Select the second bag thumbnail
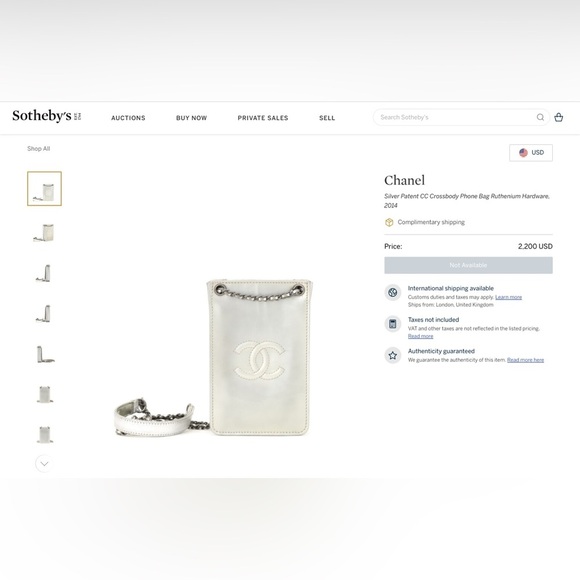 [x=44, y=233]
